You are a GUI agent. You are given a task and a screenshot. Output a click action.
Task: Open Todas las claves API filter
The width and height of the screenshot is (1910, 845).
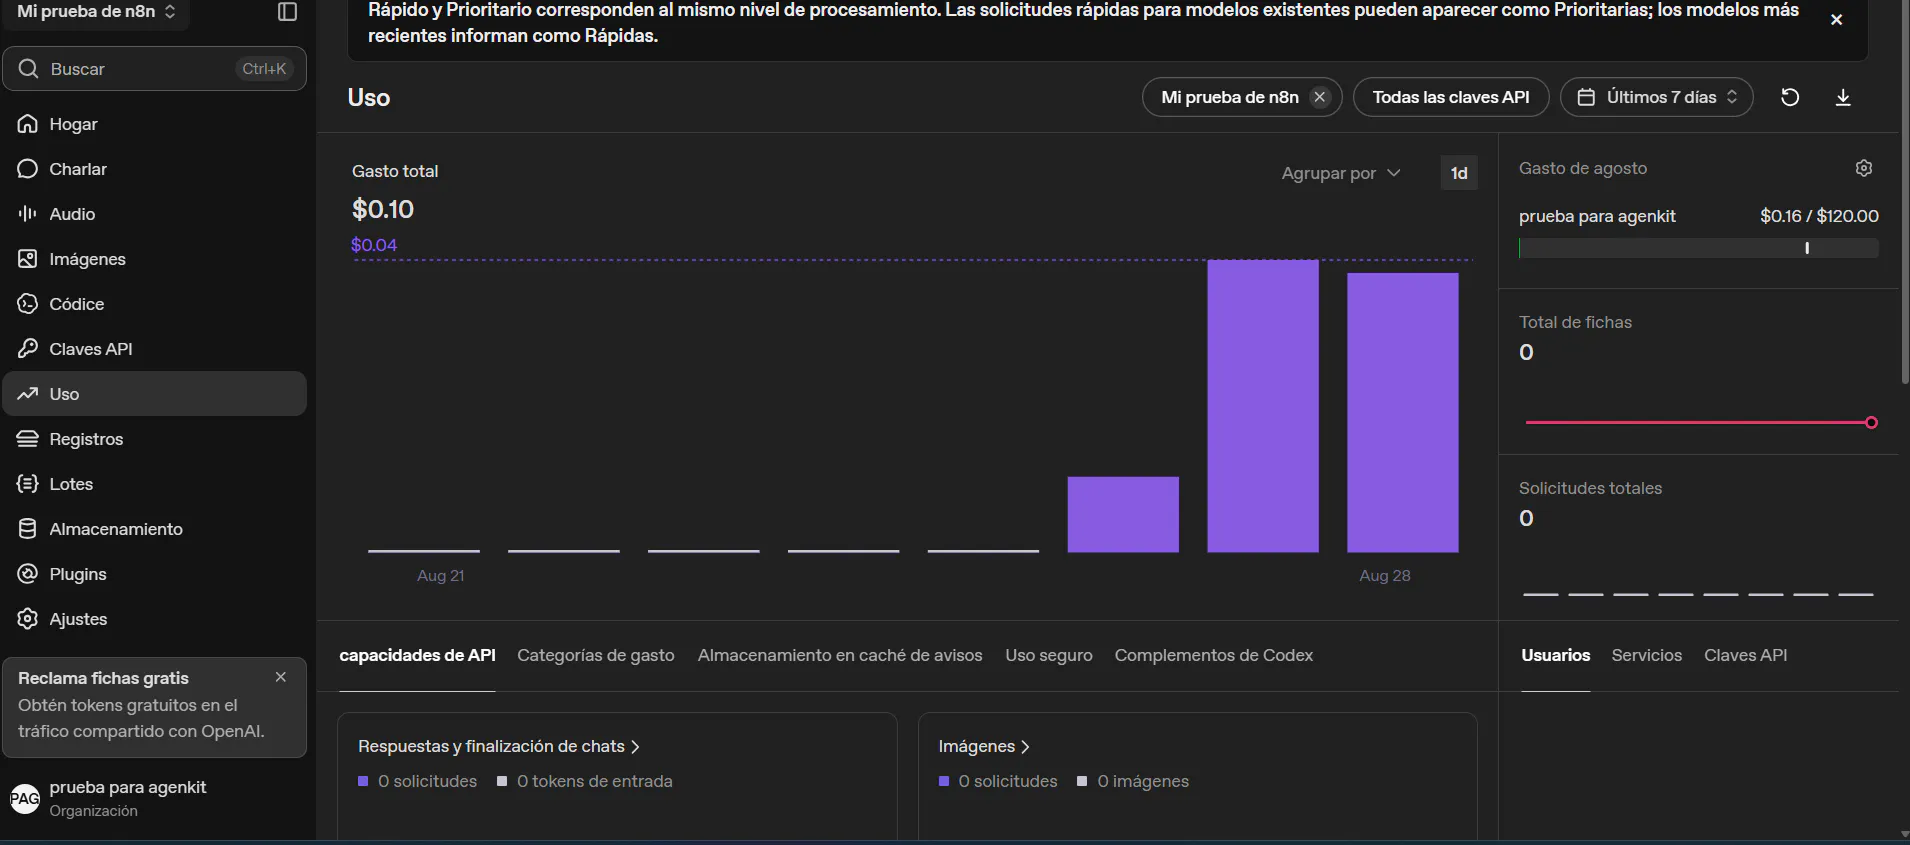tap(1451, 97)
